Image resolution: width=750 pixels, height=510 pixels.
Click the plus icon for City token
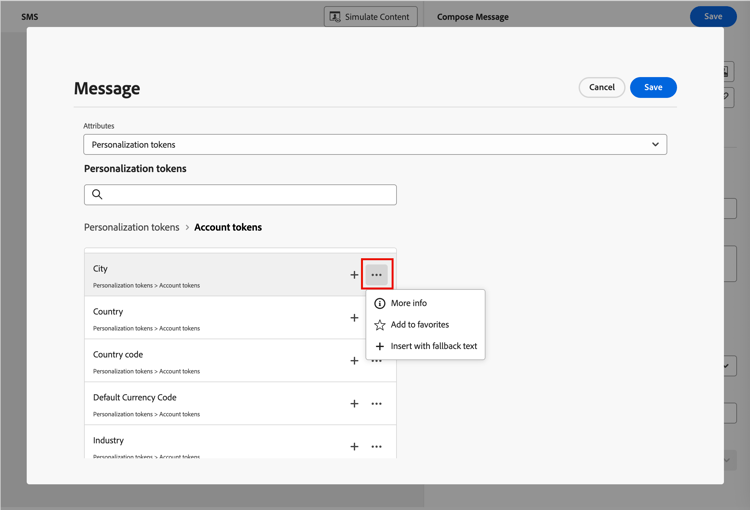pos(354,275)
